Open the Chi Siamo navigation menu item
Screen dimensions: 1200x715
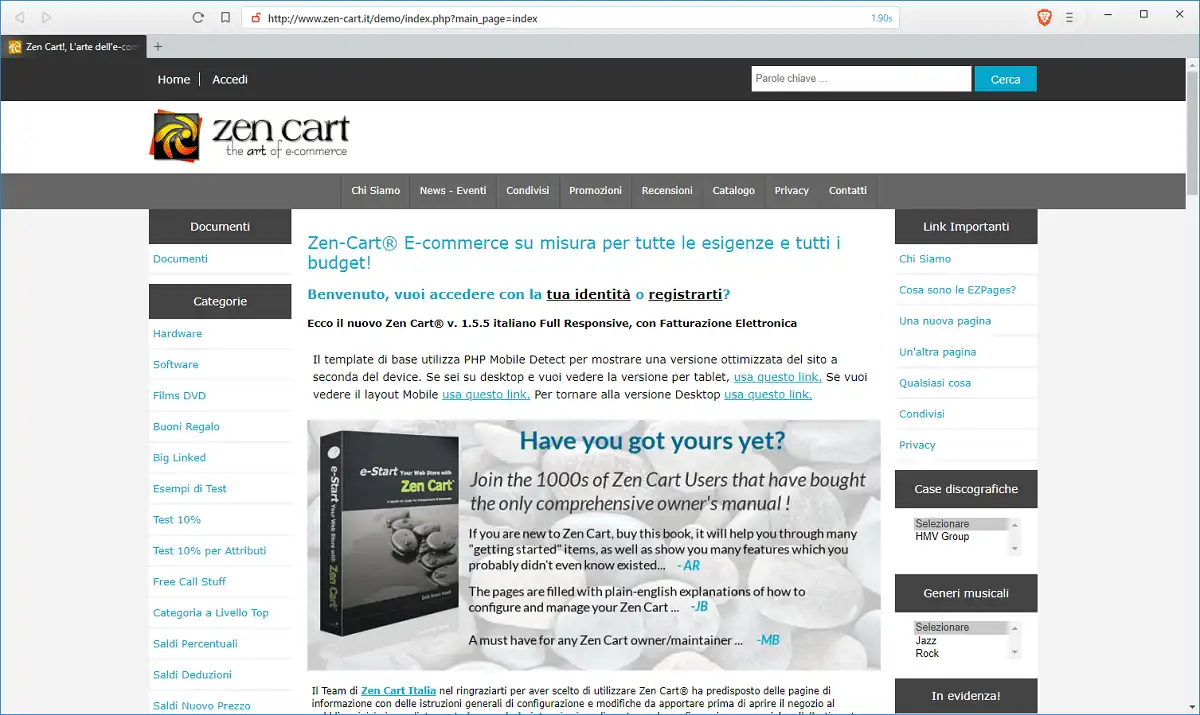click(376, 190)
